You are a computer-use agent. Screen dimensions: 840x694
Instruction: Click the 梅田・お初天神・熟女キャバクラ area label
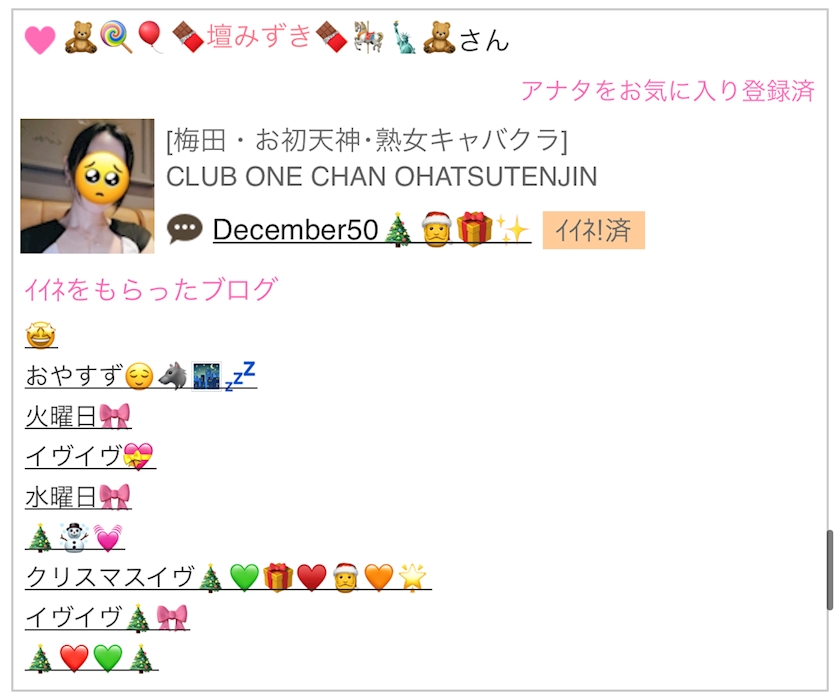[367, 140]
